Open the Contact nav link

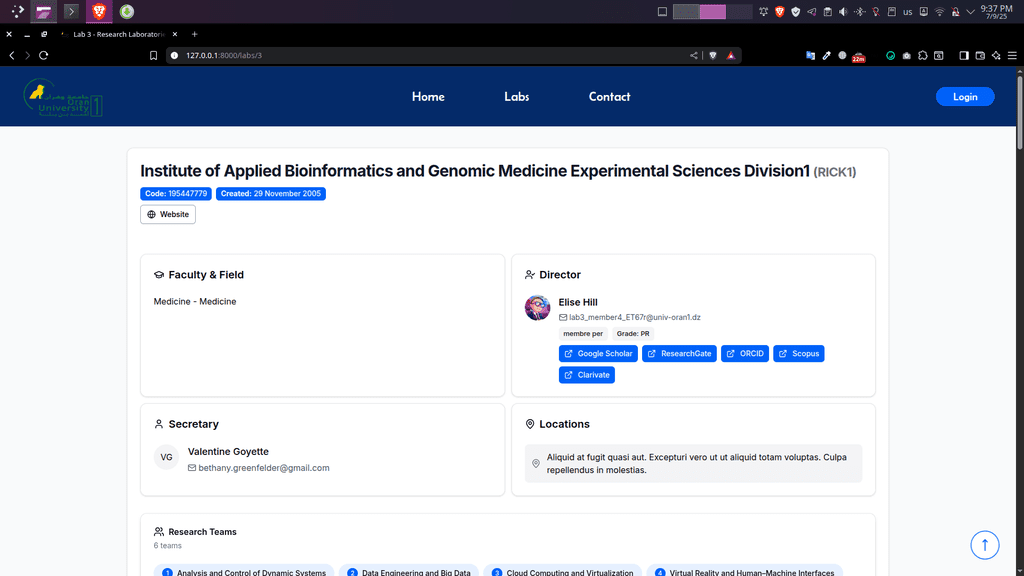click(x=609, y=97)
